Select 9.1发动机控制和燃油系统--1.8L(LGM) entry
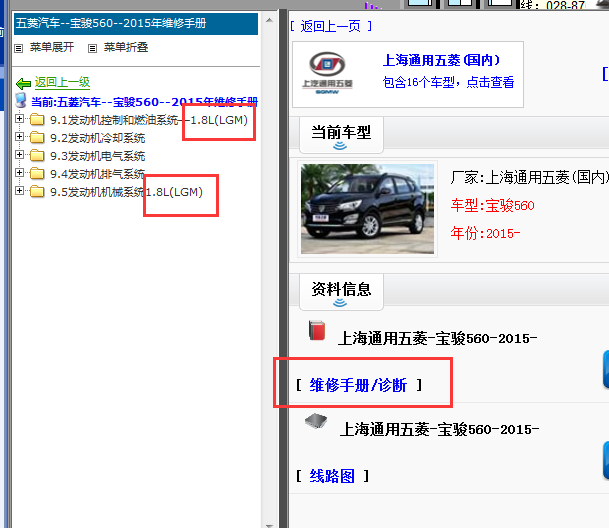 click(149, 120)
